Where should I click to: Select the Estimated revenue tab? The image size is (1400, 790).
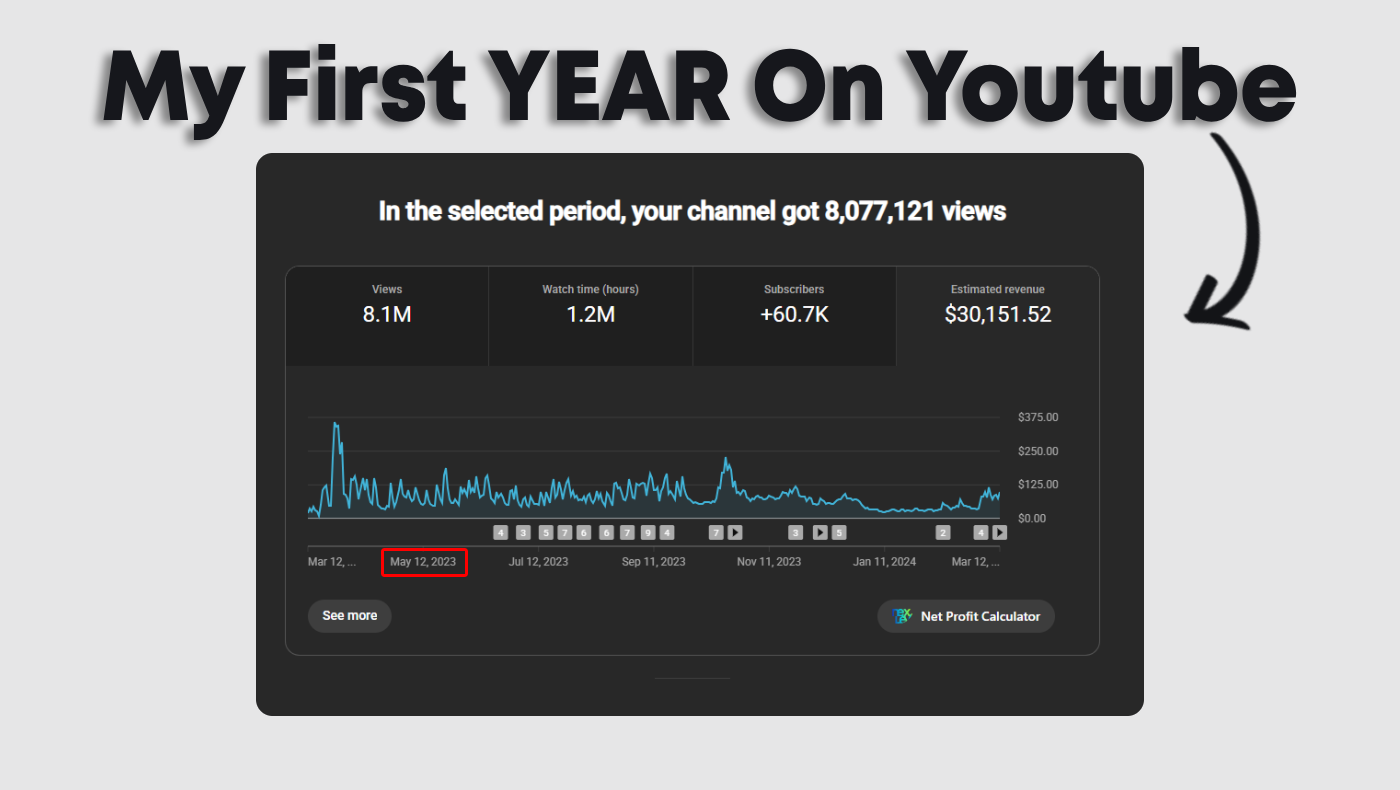click(x=998, y=316)
